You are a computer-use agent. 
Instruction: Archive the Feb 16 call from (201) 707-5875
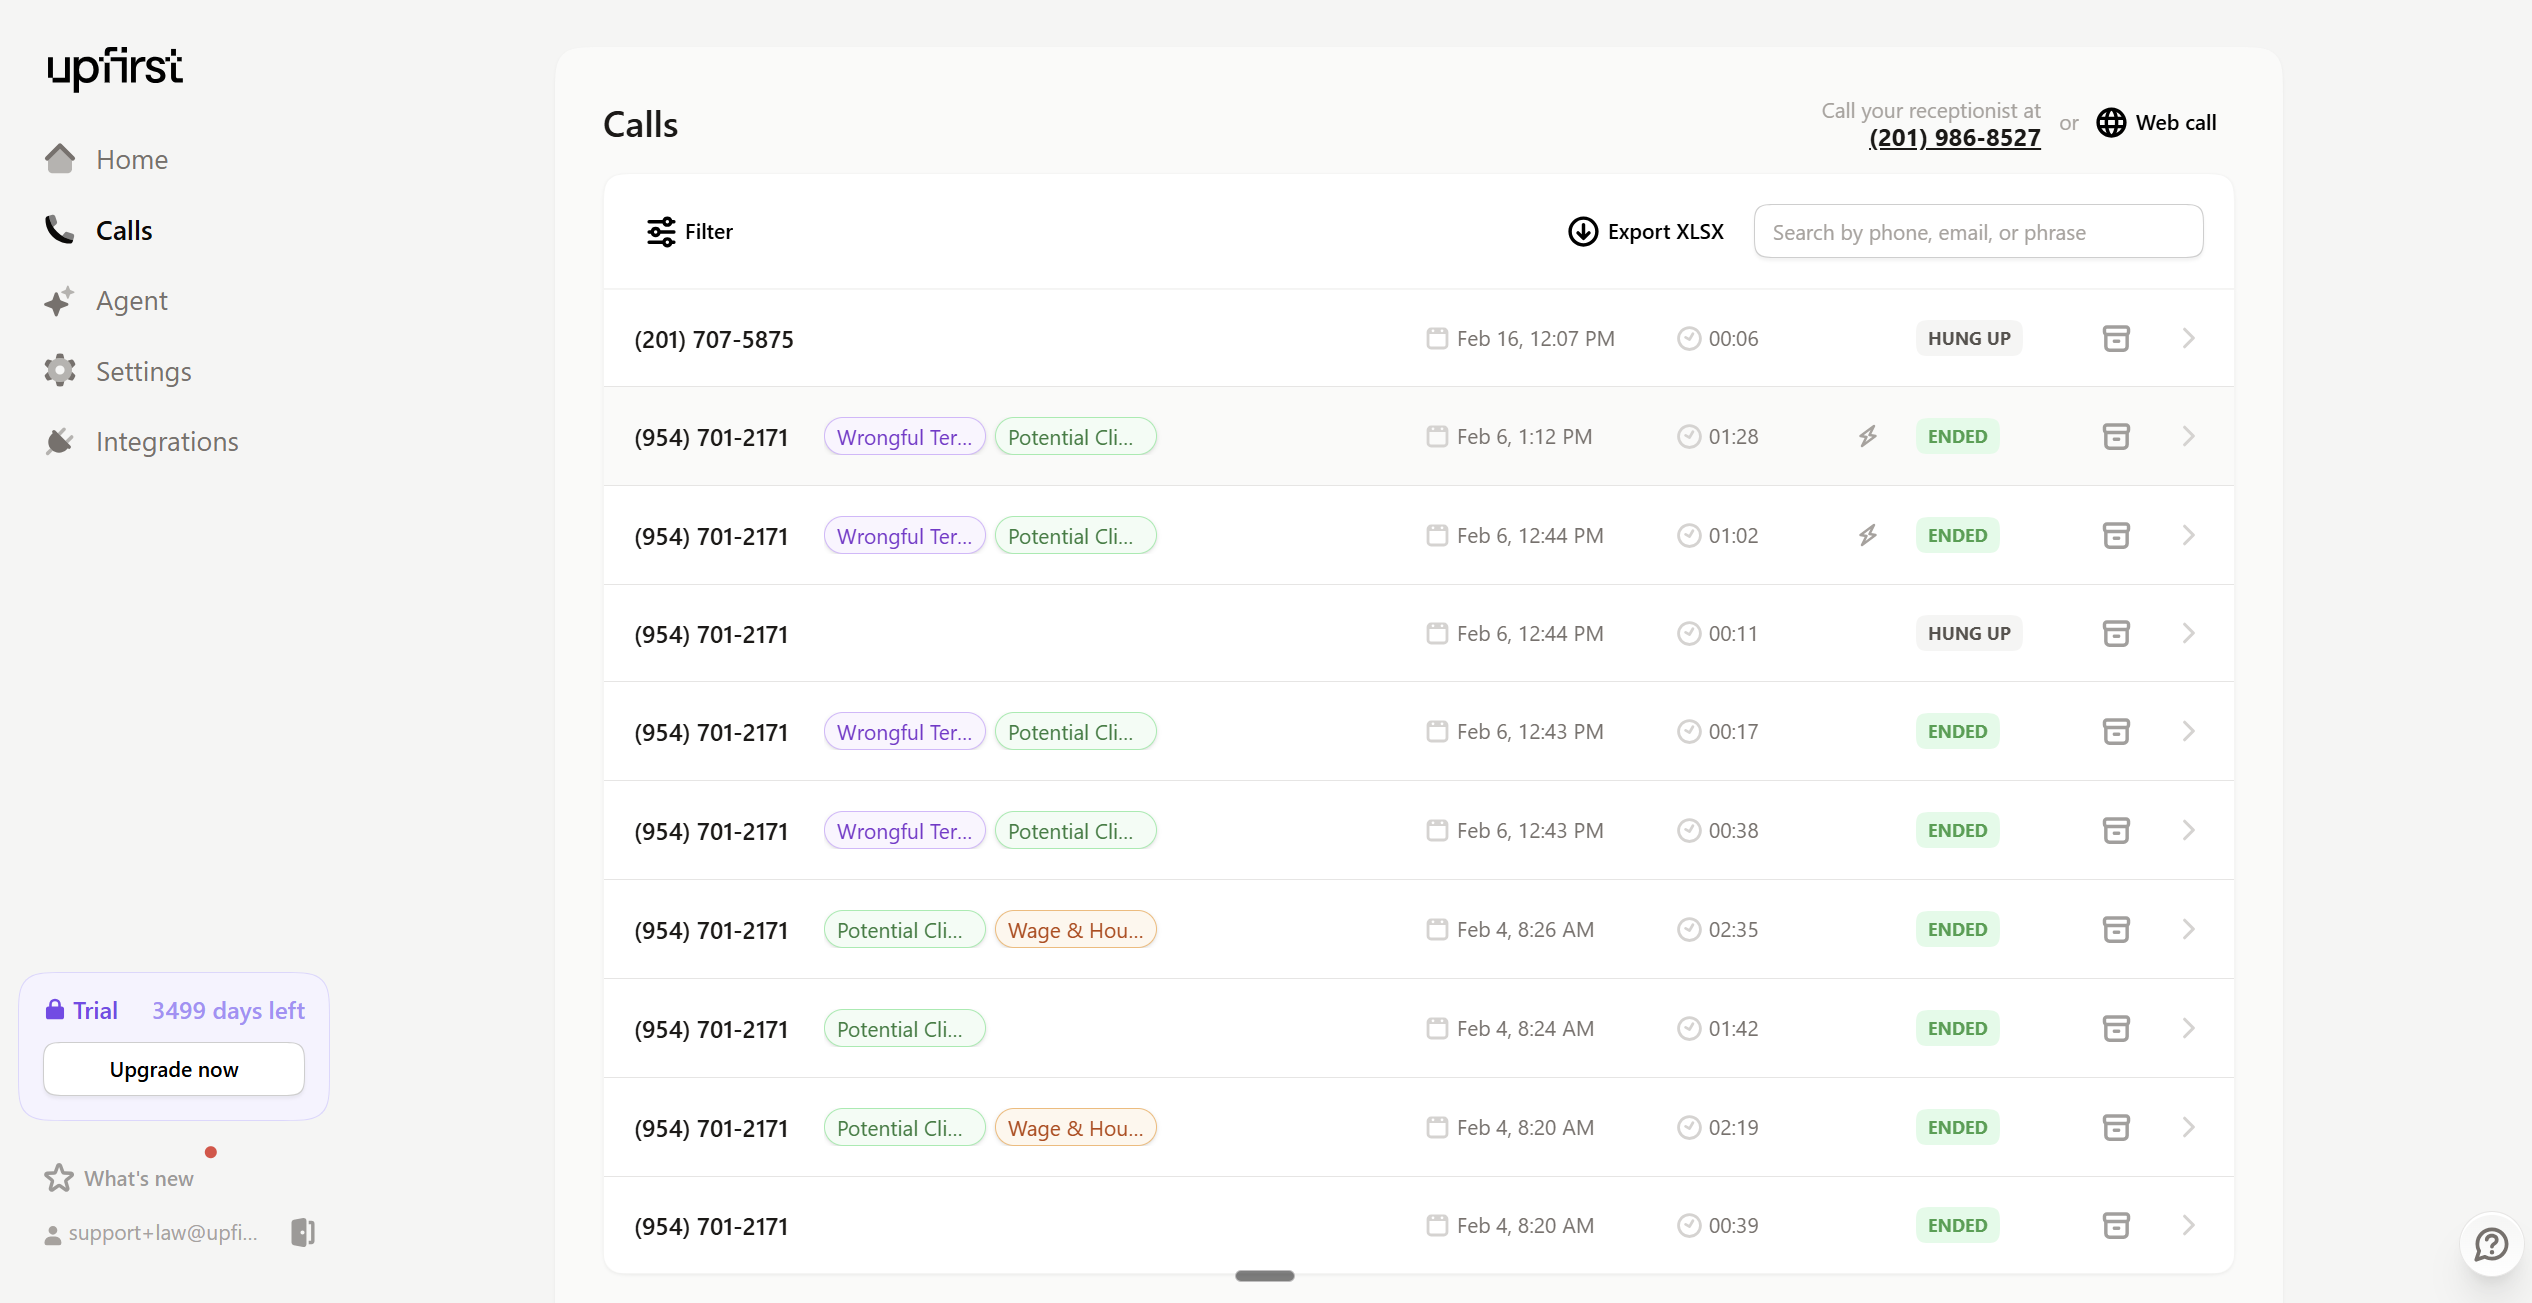point(2115,338)
